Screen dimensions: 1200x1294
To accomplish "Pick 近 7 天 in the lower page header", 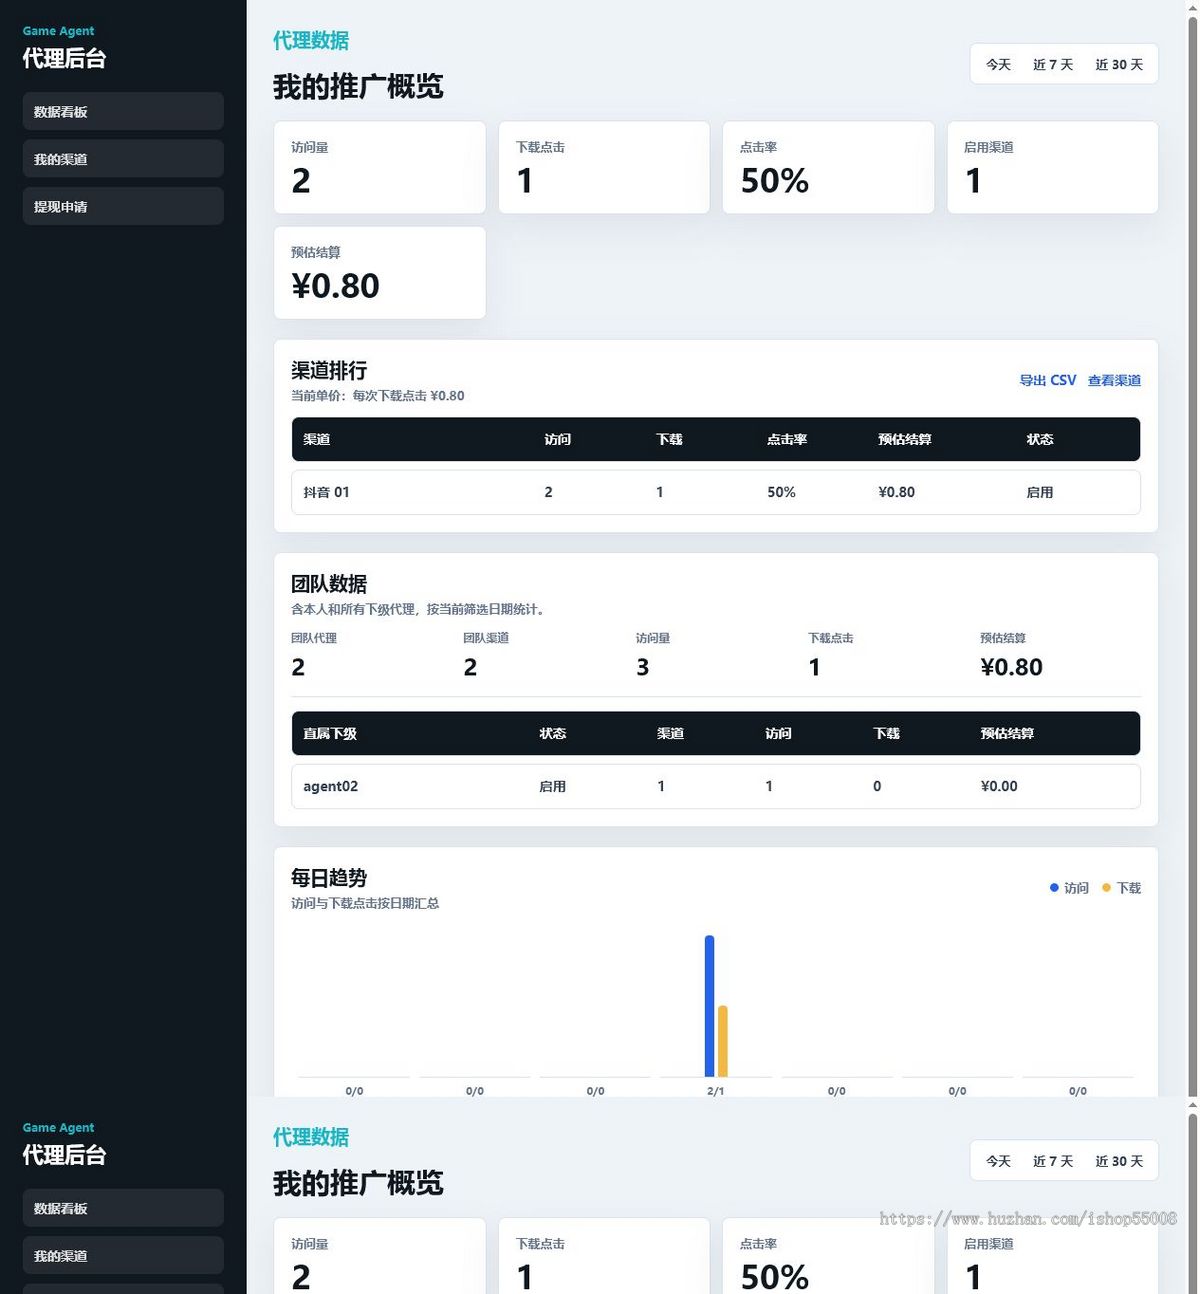I will (1053, 1161).
